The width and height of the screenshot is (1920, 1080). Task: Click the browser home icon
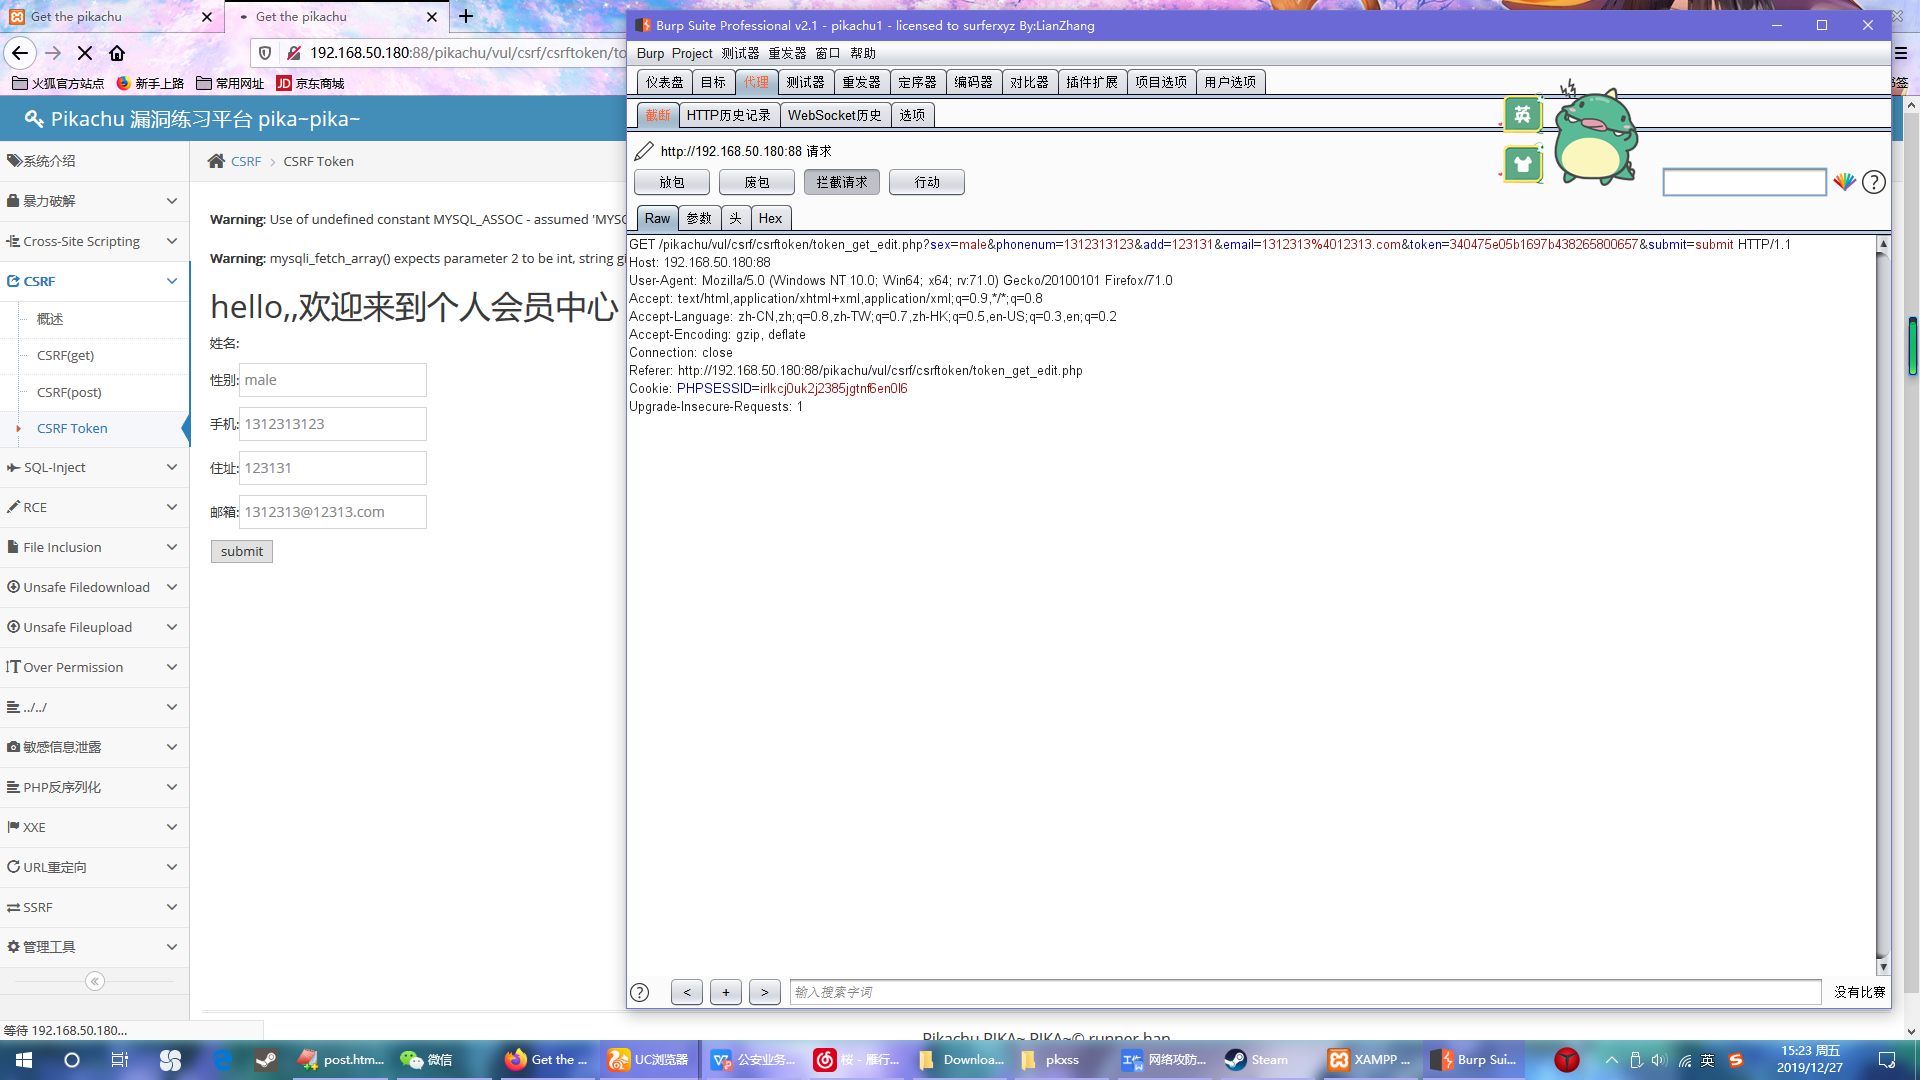pyautogui.click(x=117, y=53)
